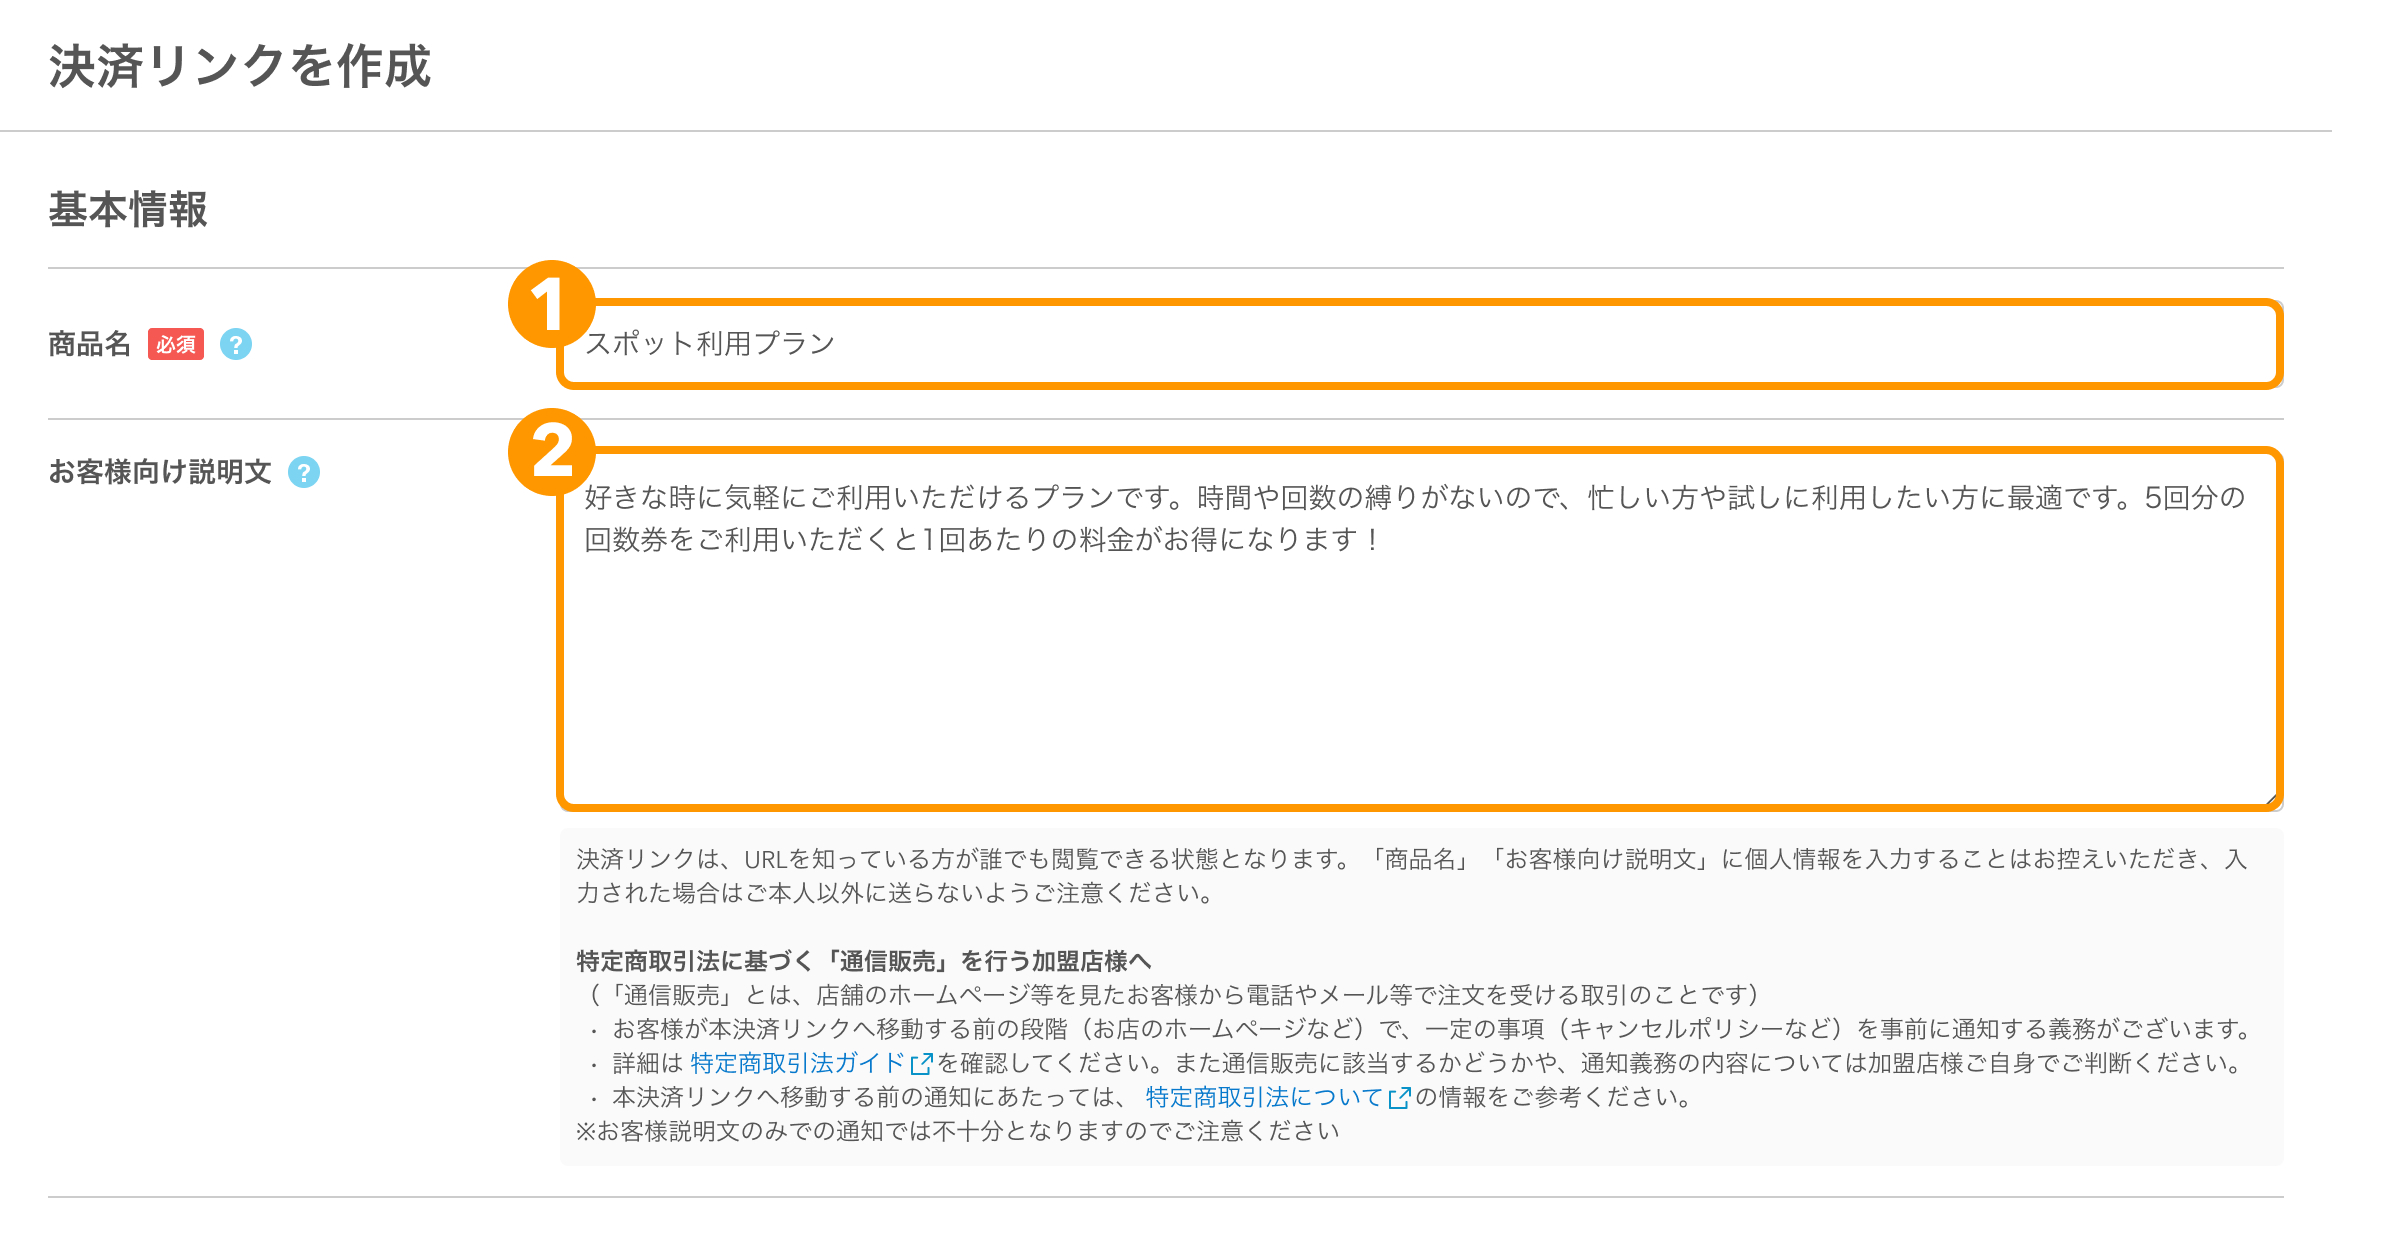Click the bold 通信販売 notice heading
Screen dimensions: 2384x1260
pyautogui.click(x=864, y=961)
